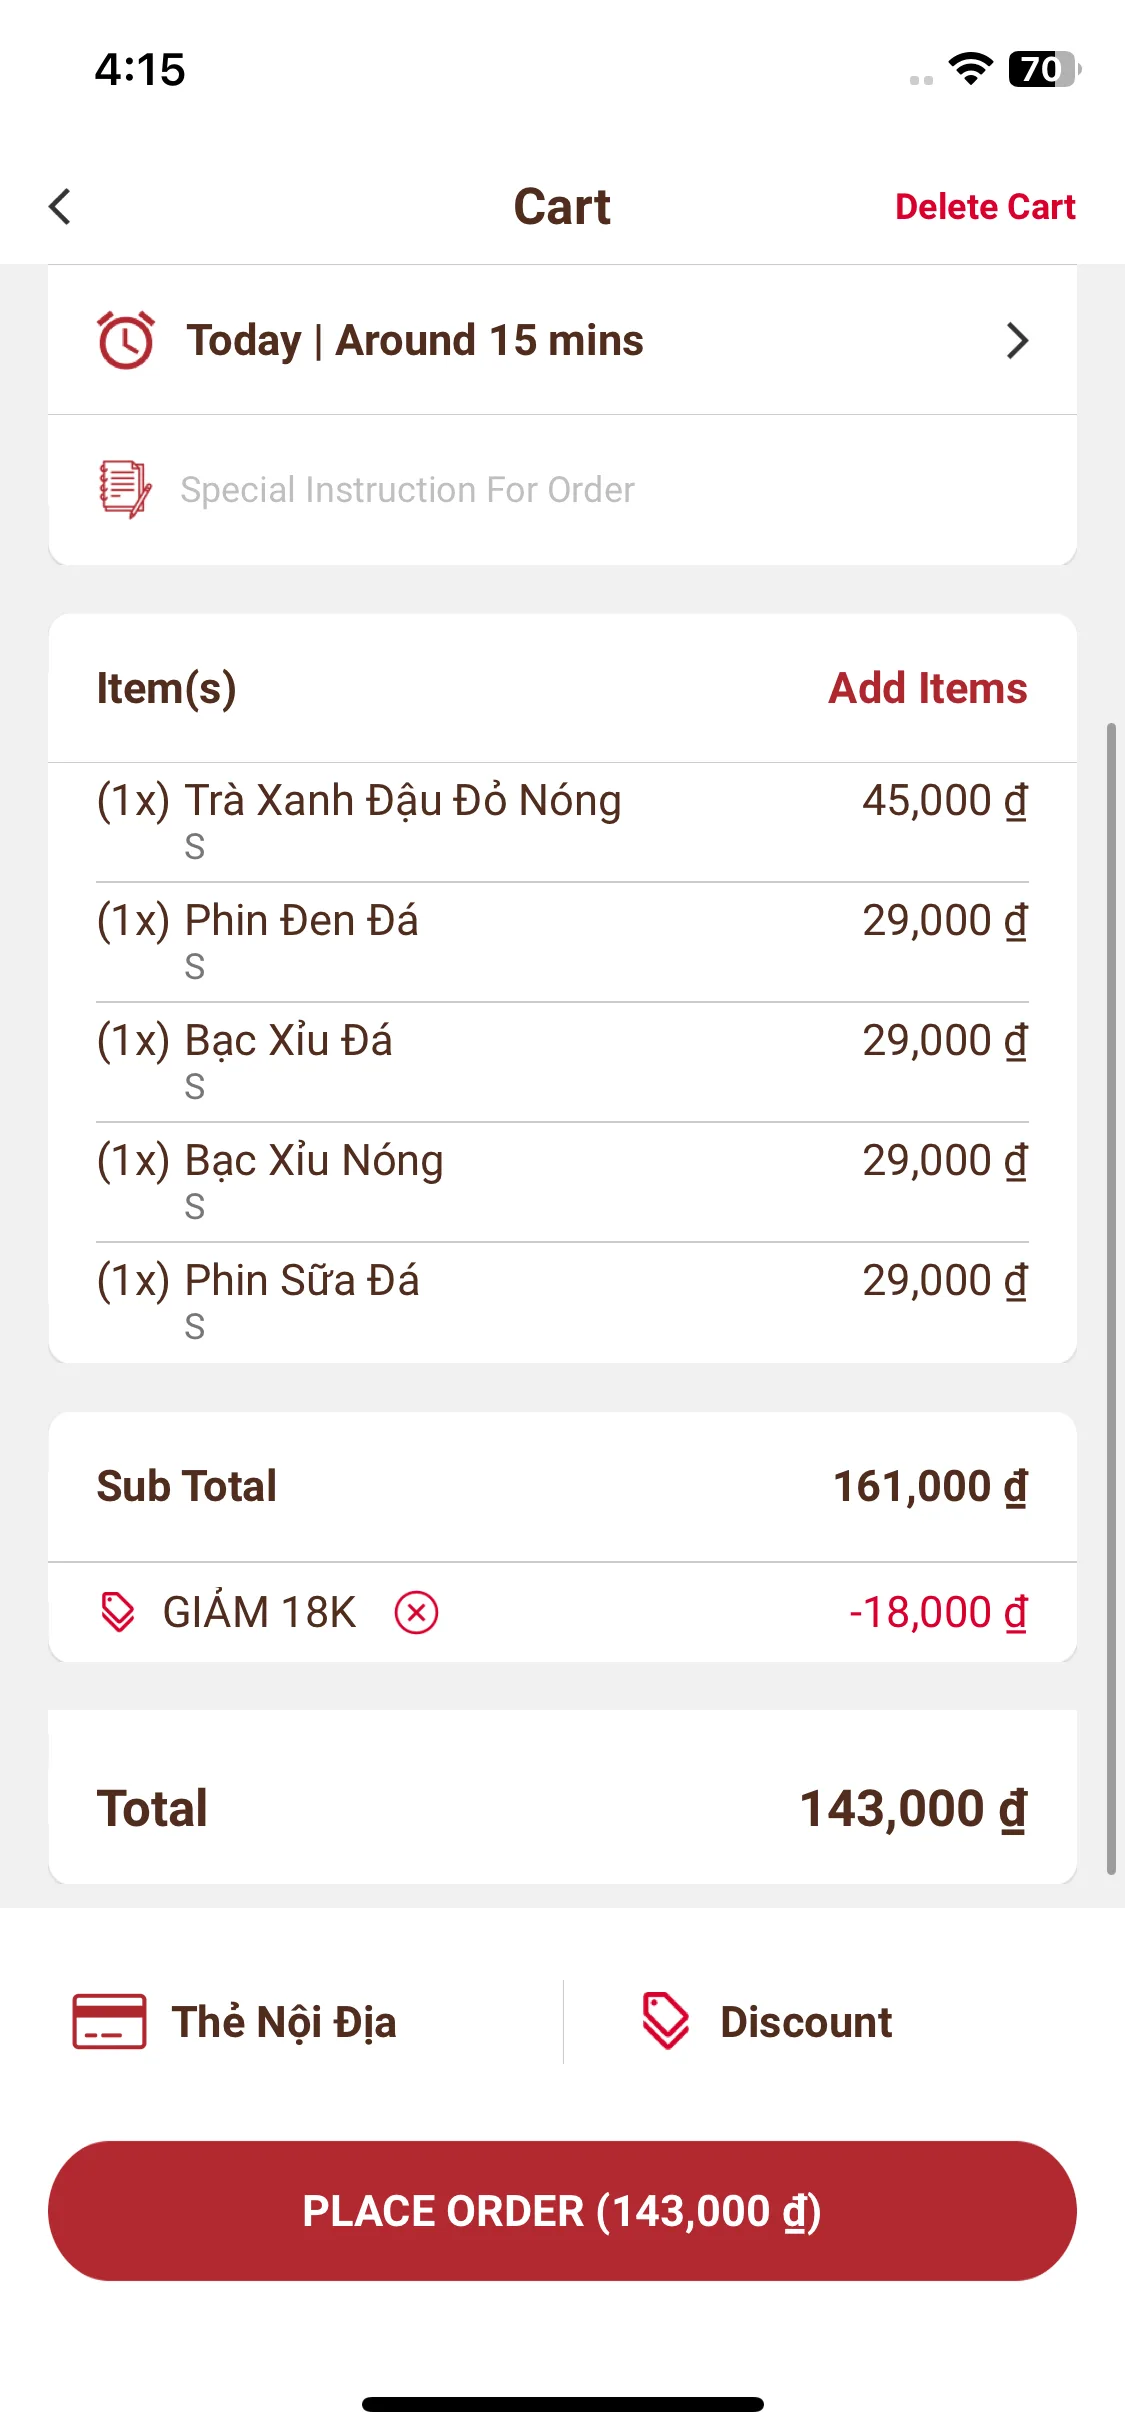This screenshot has width=1125, height=2436.
Task: Click the cart page scrollbar
Action: [1110, 1298]
